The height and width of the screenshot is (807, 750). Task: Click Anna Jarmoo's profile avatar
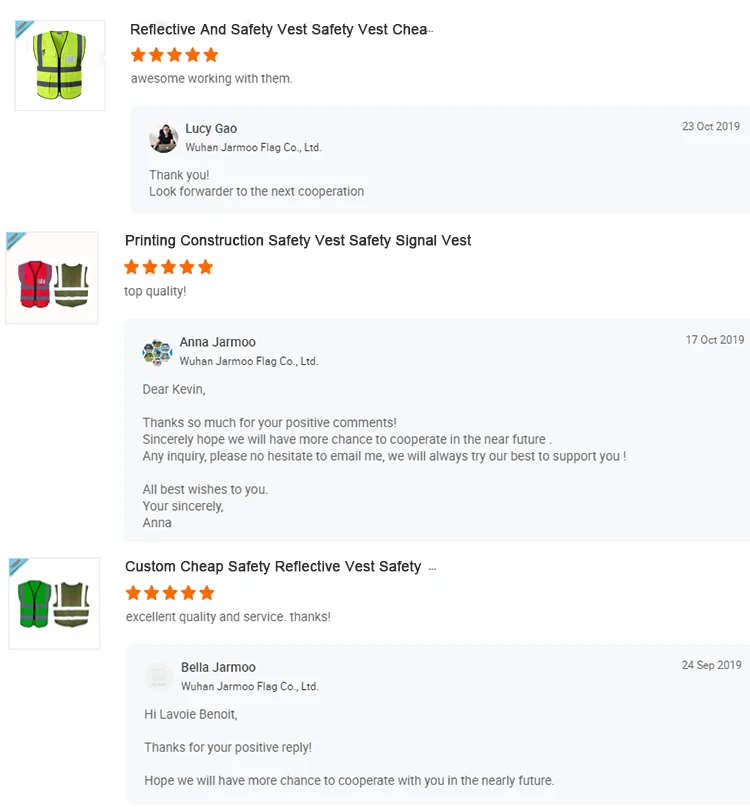click(x=158, y=351)
